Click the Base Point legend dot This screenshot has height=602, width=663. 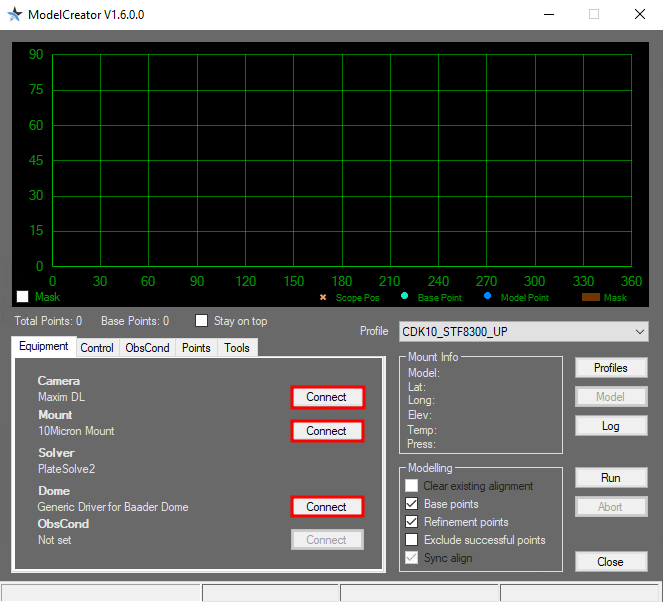(x=404, y=296)
